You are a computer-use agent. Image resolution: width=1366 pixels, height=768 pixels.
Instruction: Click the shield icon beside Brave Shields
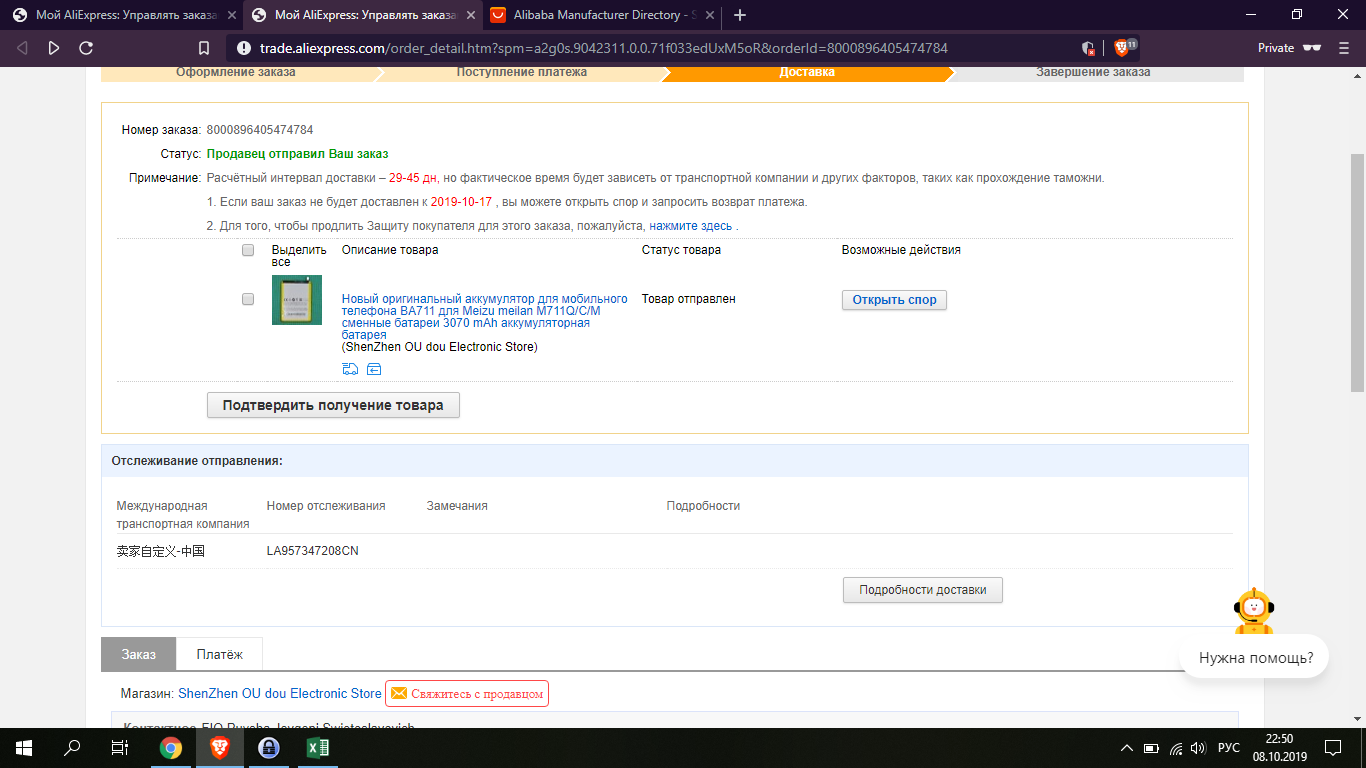1088,48
